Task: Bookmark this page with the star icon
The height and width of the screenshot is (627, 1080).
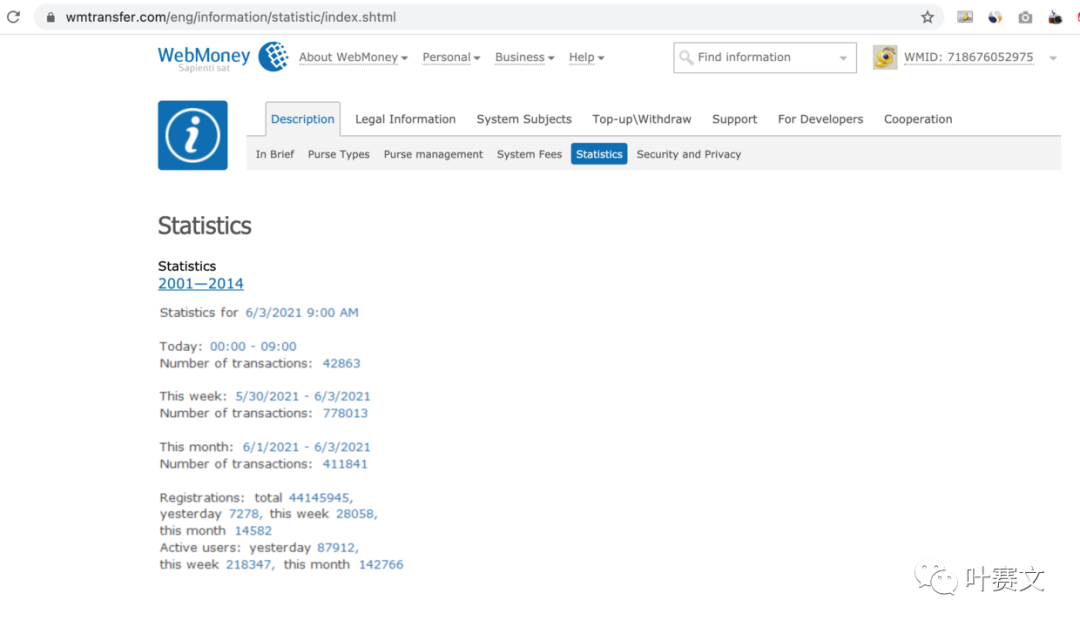Action: click(x=927, y=17)
